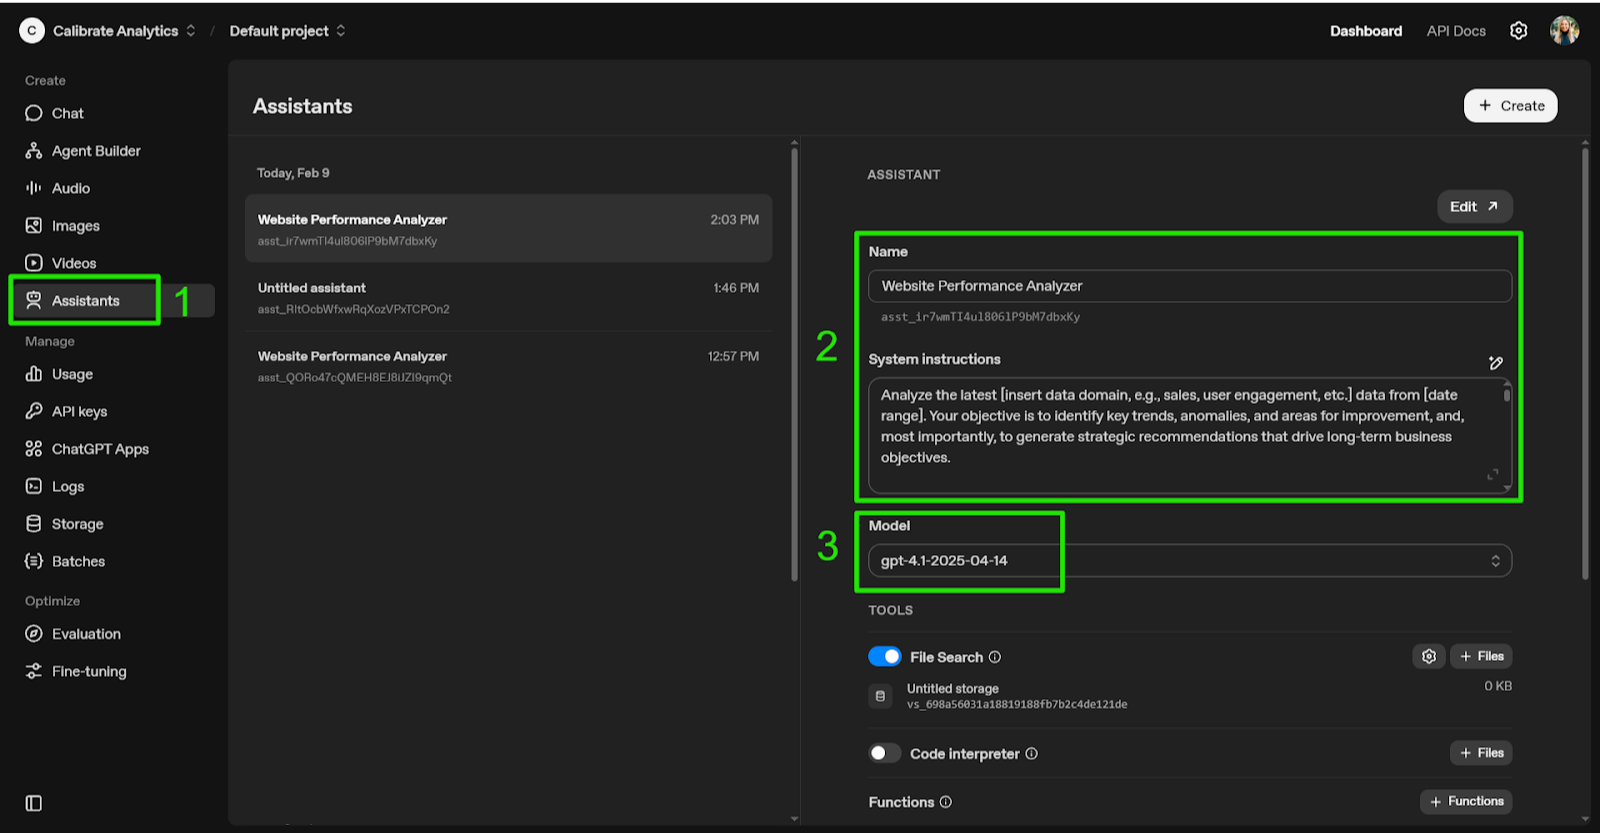Click the assistant ID asst_ir7wmTI4ul8061P9bM7dbxKy text
The width and height of the screenshot is (1600, 833).
tap(980, 317)
